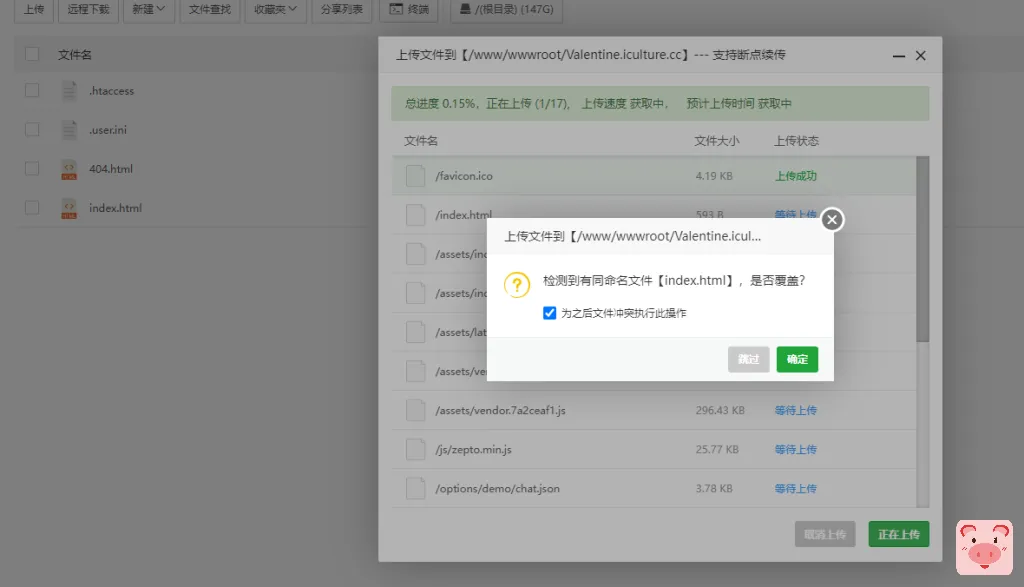Click /favicon.ico in the upload list

coord(464,176)
